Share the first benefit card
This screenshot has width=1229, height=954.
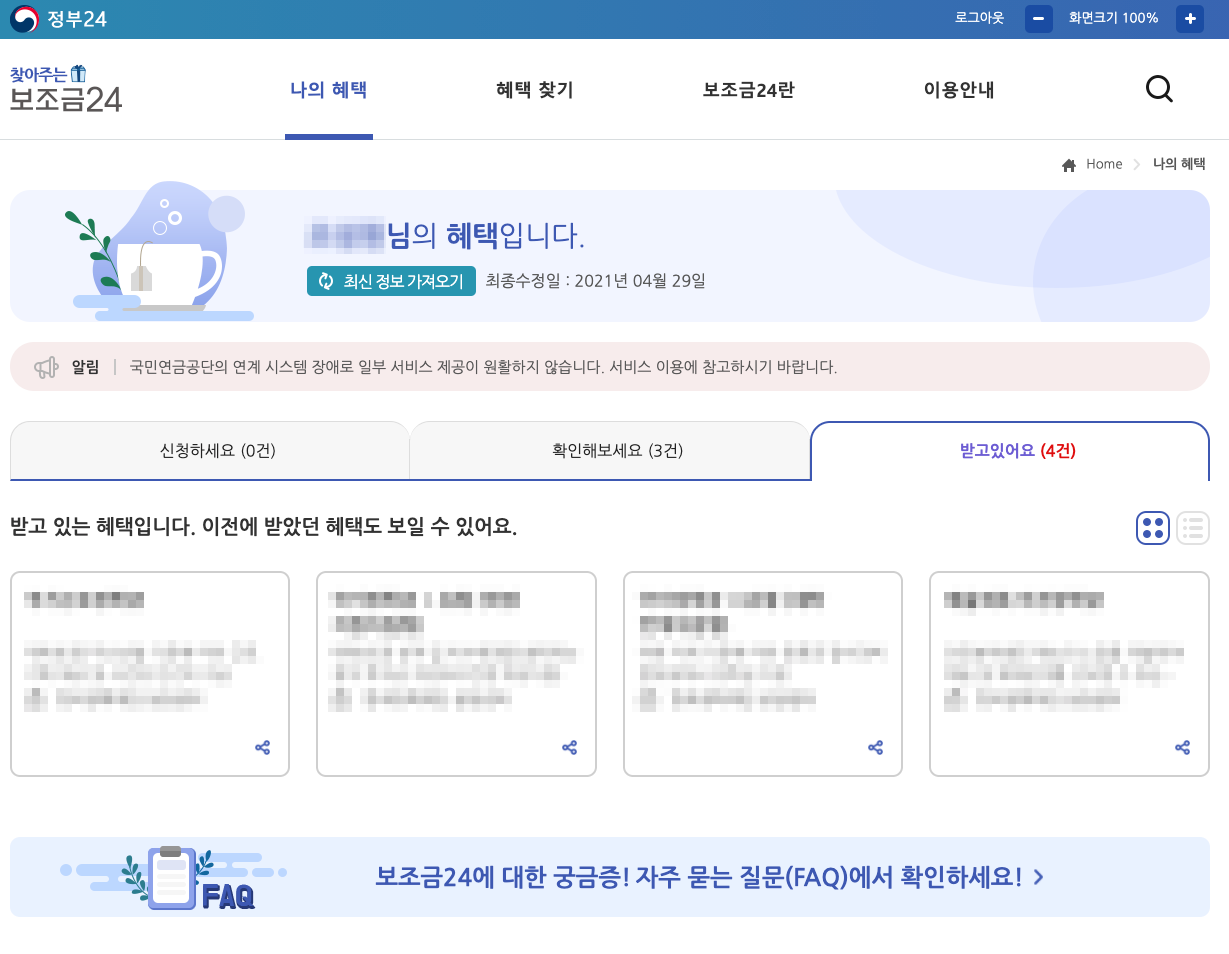[x=262, y=747]
